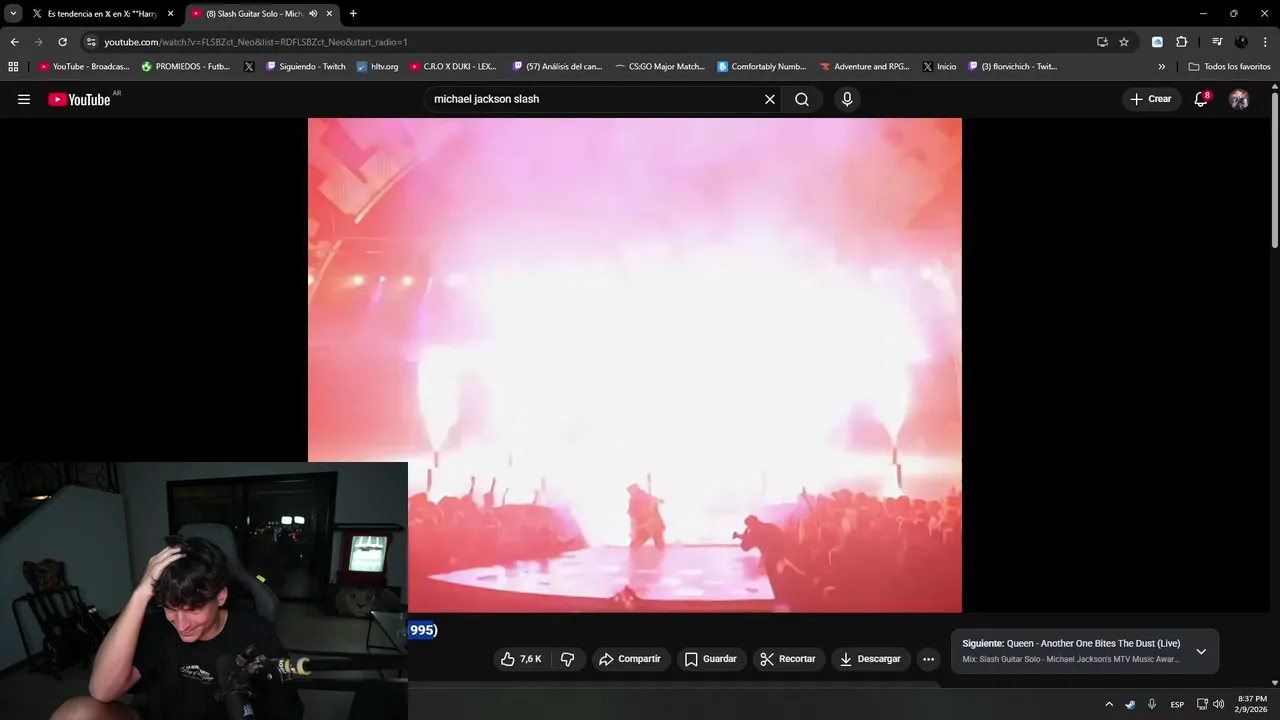This screenshot has width=1280, height=720.
Task: Open Chrome profile avatar
Action: (x=1241, y=42)
